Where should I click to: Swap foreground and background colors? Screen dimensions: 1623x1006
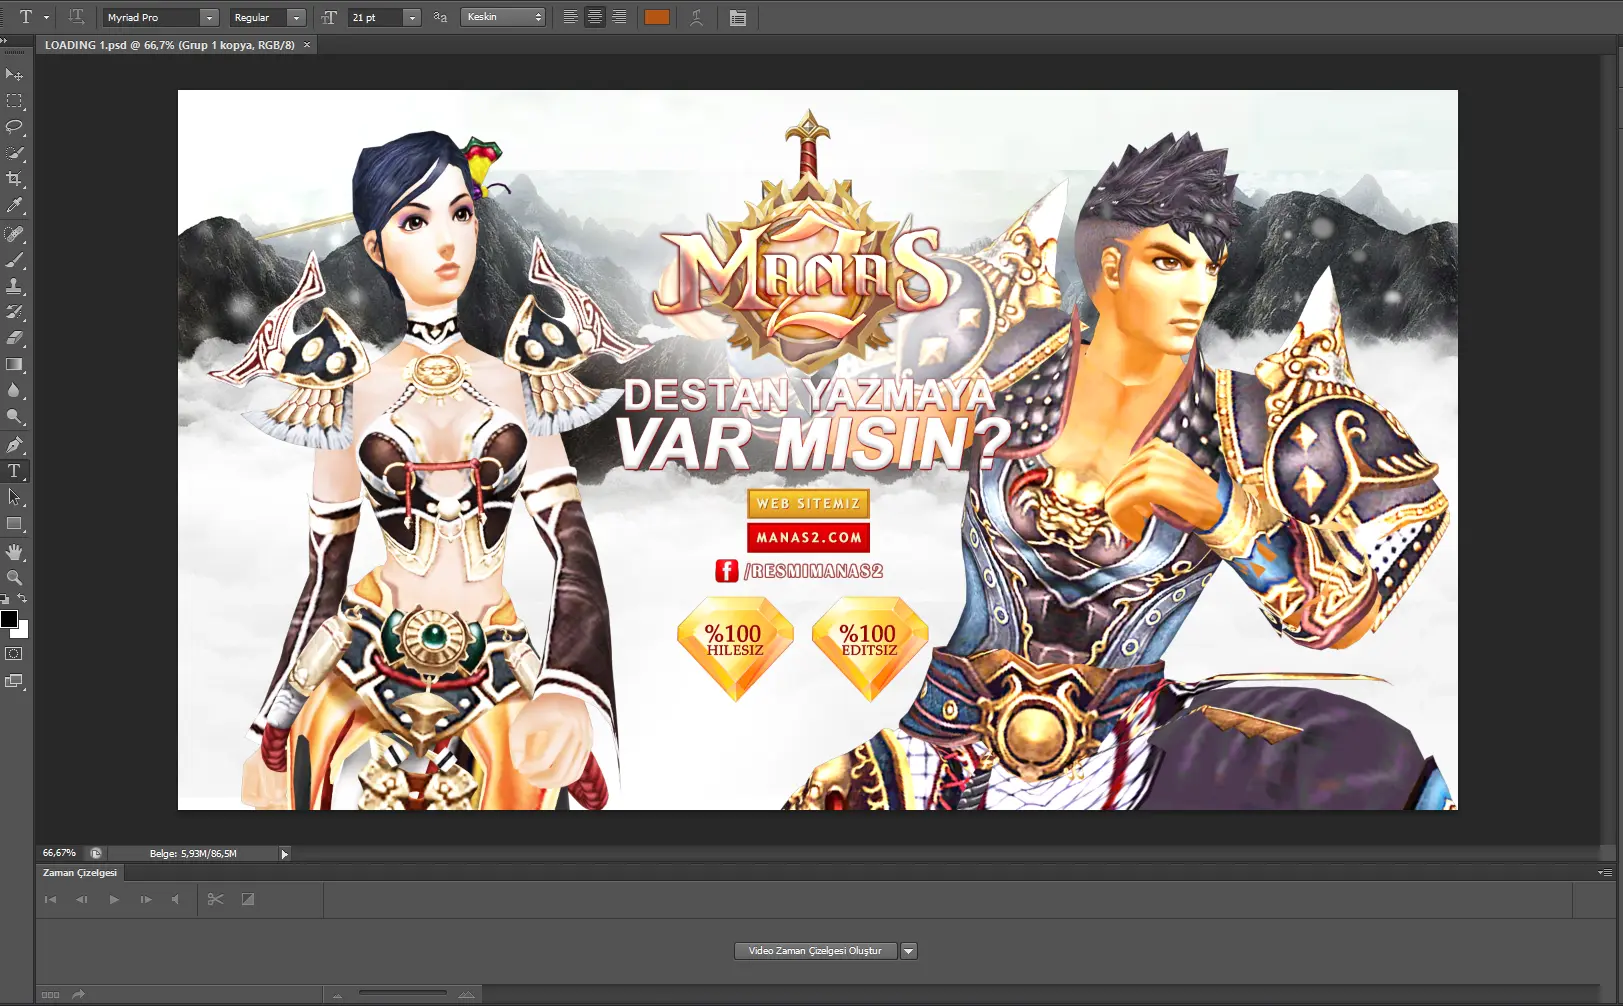click(22, 598)
